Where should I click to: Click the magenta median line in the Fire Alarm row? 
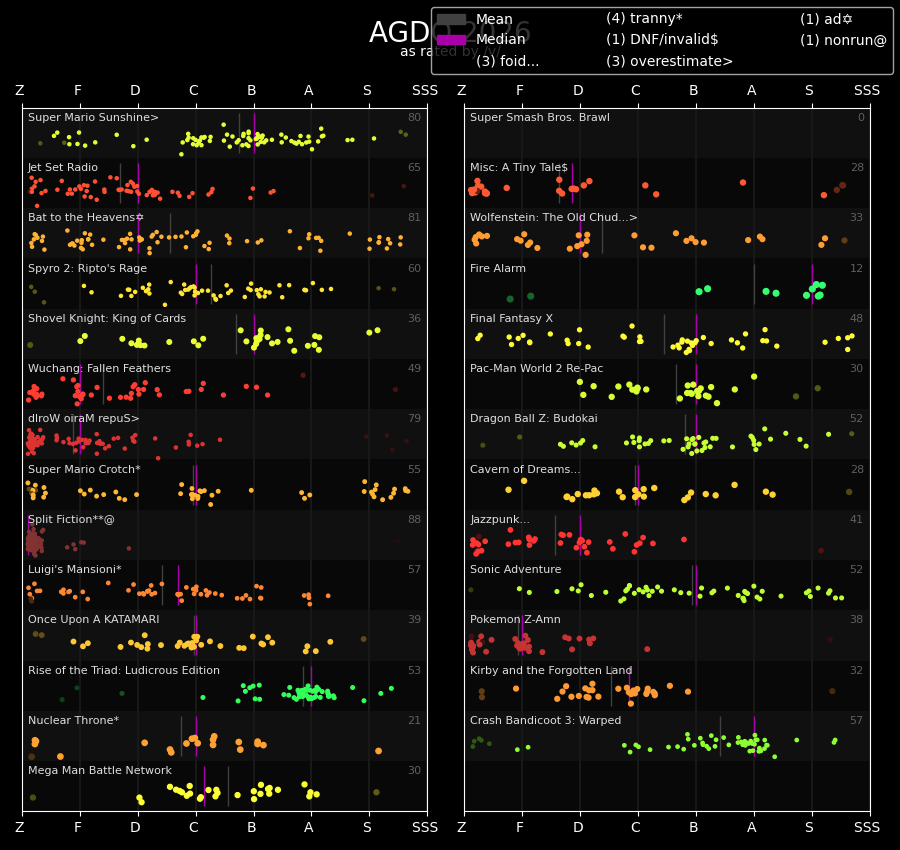pyautogui.click(x=812, y=285)
